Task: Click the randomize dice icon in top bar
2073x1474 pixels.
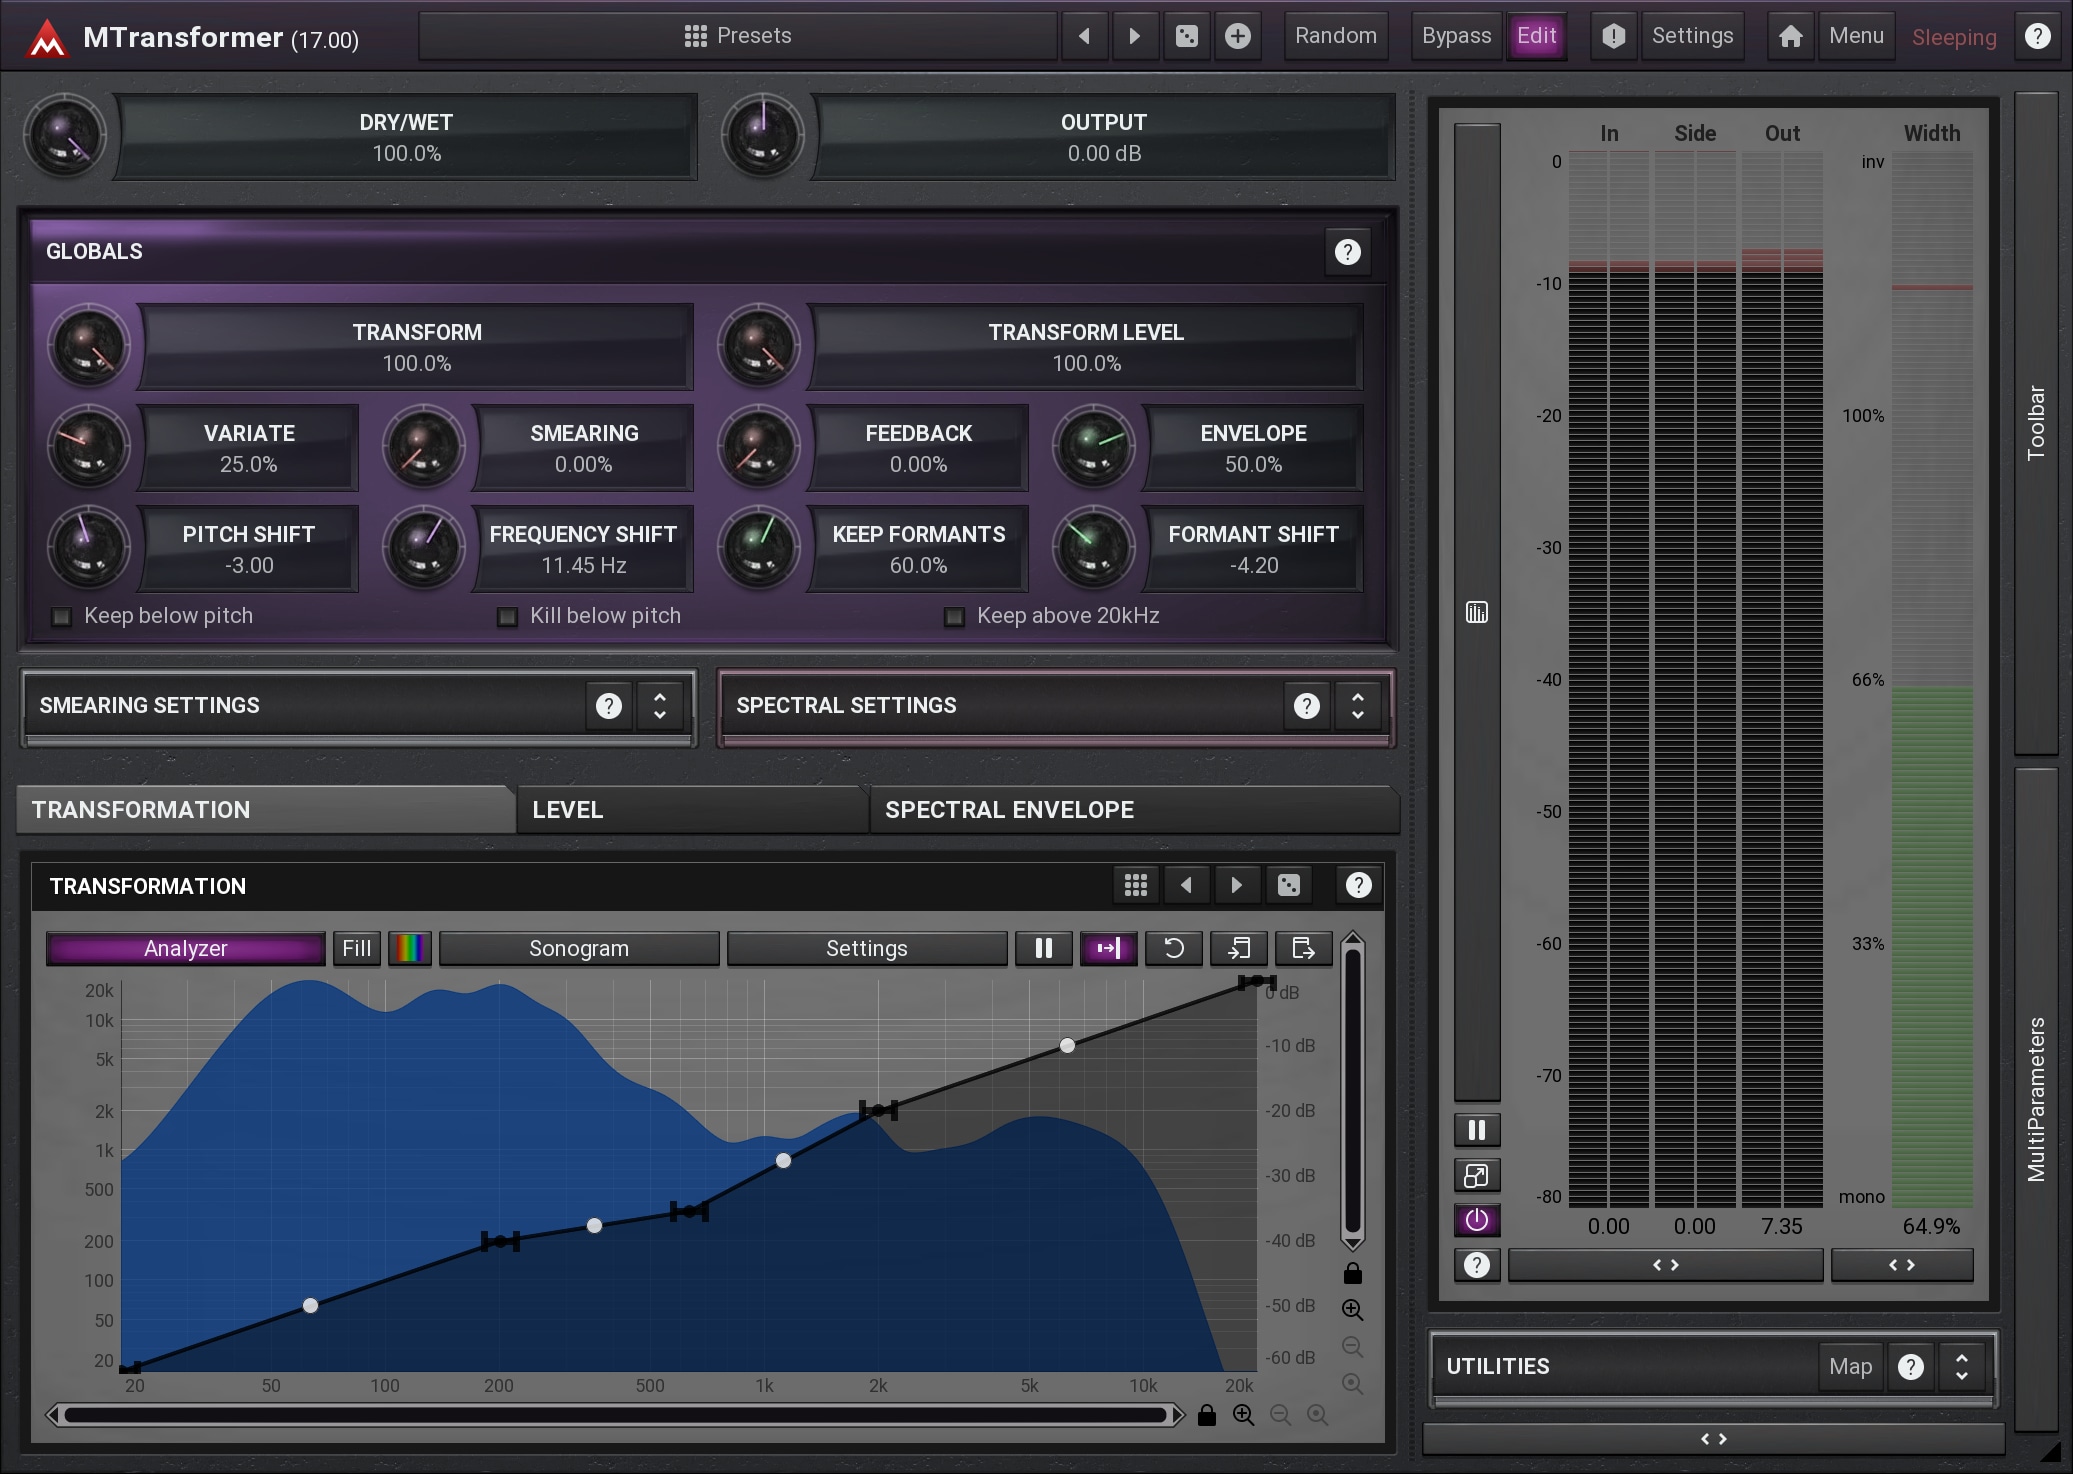Action: [1187, 37]
